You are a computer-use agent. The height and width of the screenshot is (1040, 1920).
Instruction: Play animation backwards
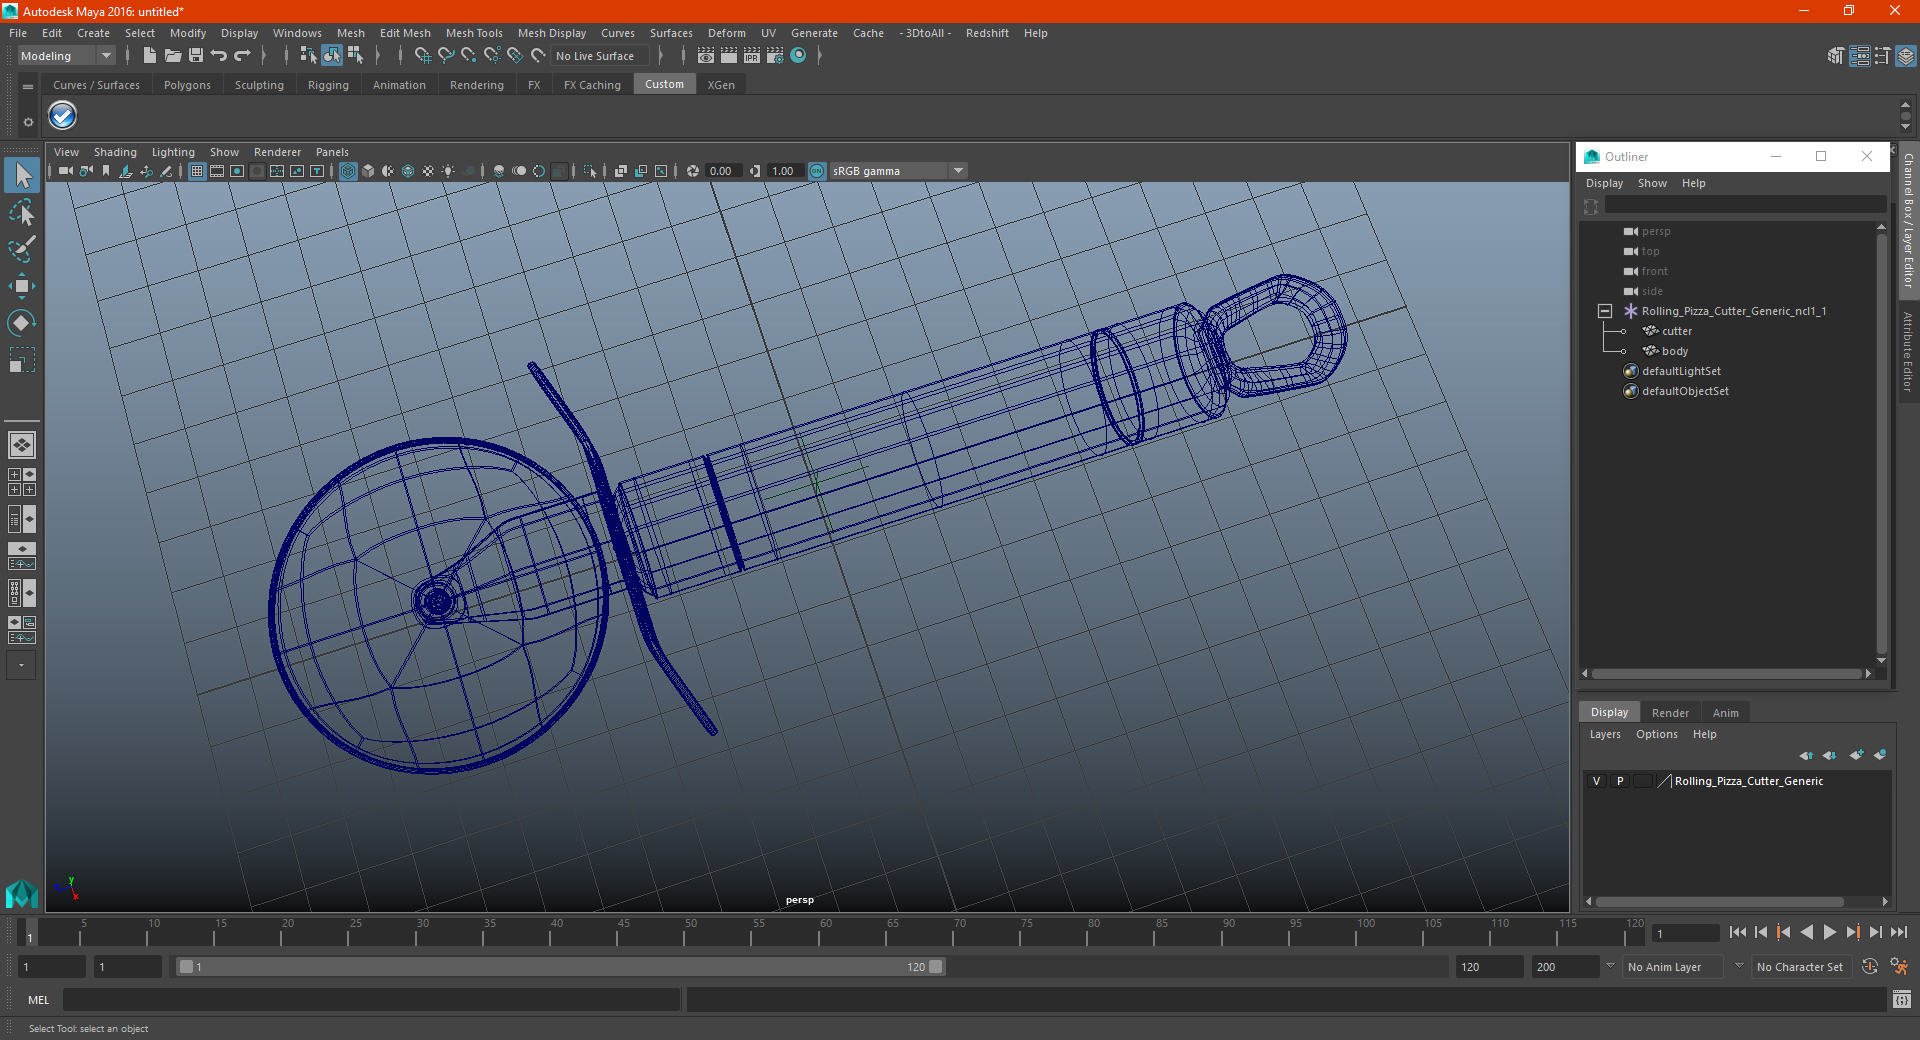[x=1806, y=932]
